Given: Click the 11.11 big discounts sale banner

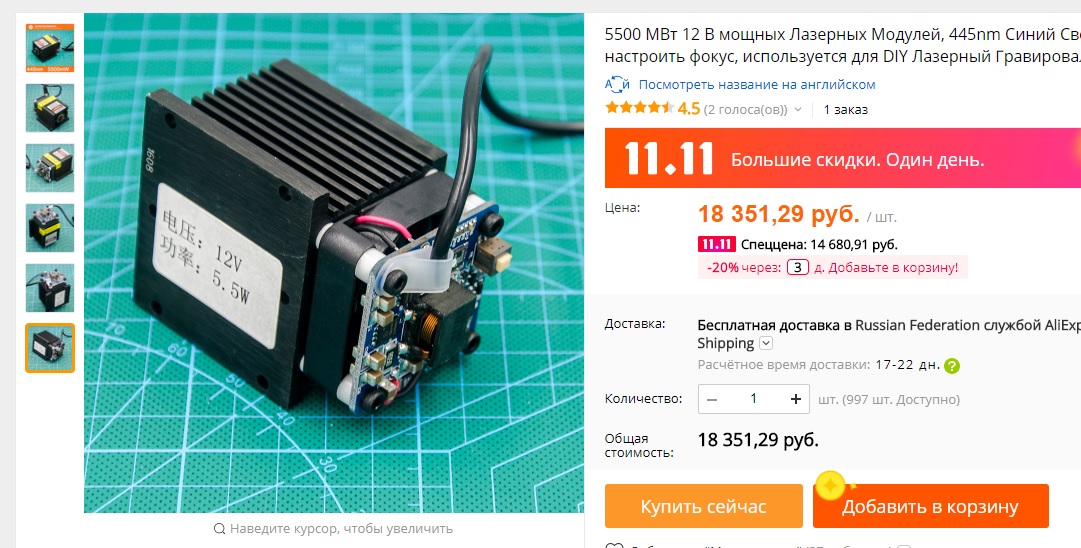Looking at the screenshot, I should pyautogui.click(x=842, y=158).
